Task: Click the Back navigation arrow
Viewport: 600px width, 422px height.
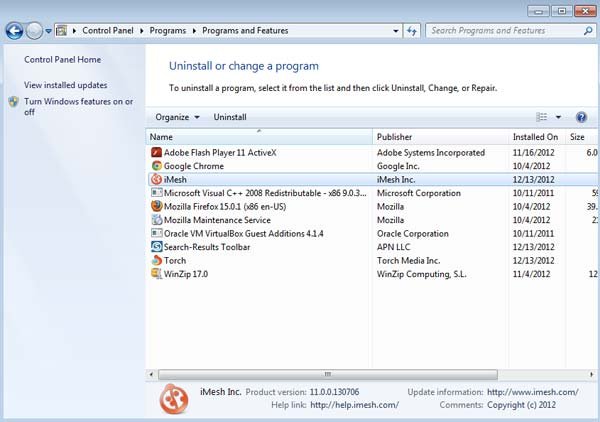Action: click(x=15, y=31)
